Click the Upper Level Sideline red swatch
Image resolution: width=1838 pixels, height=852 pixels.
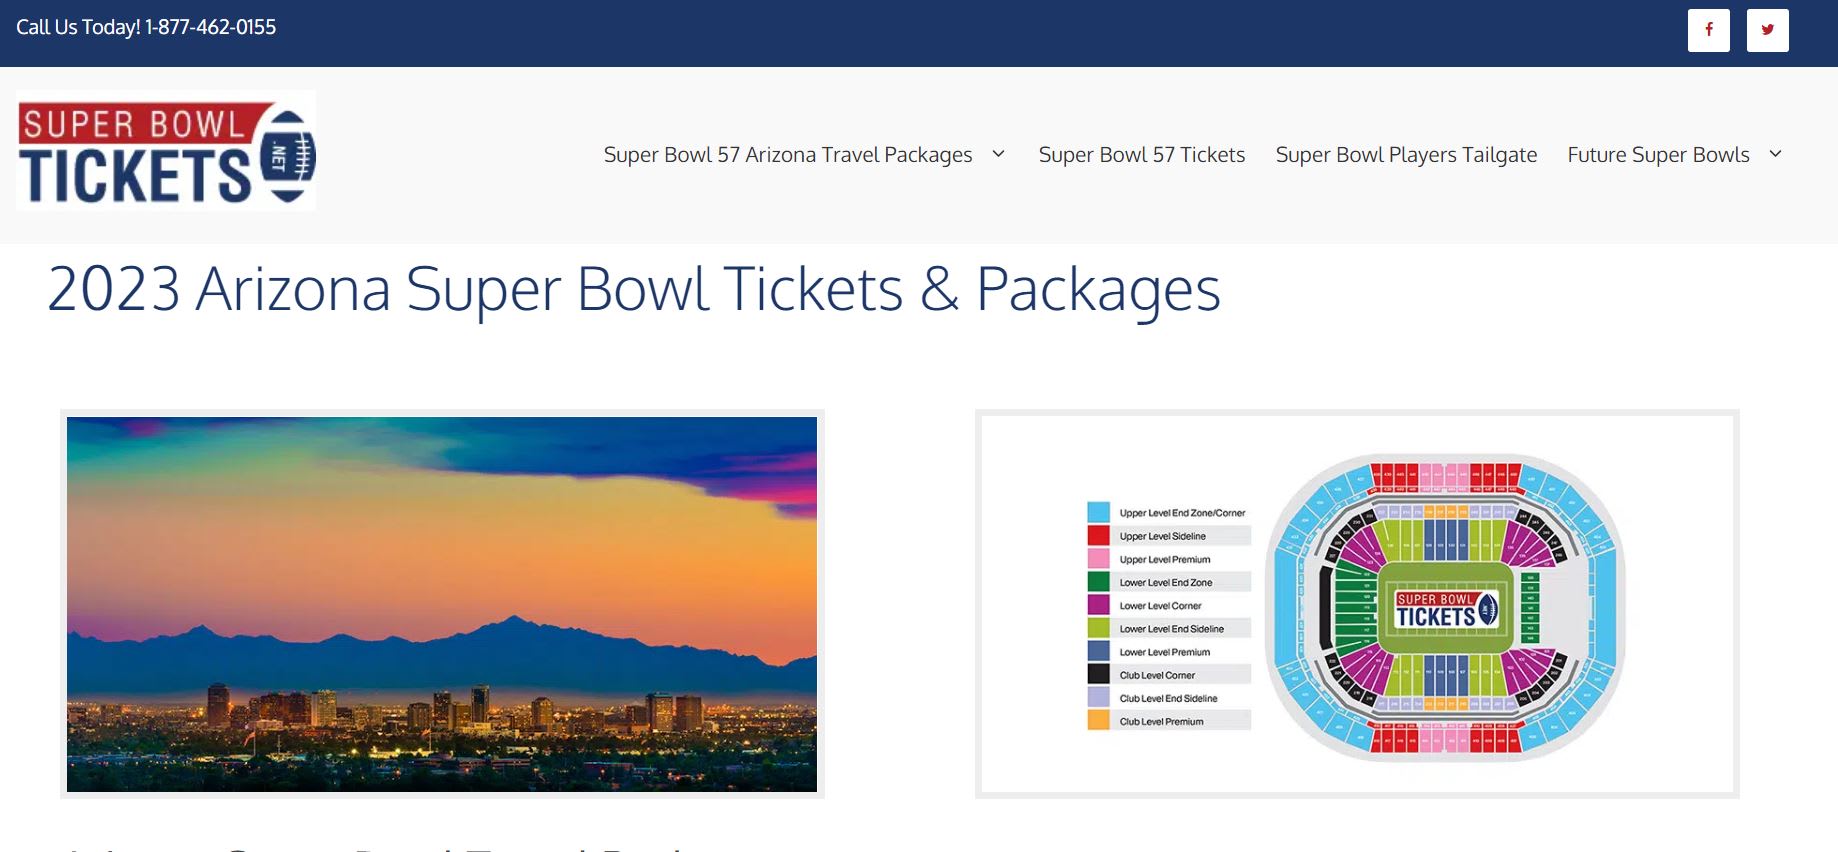[x=1098, y=535]
